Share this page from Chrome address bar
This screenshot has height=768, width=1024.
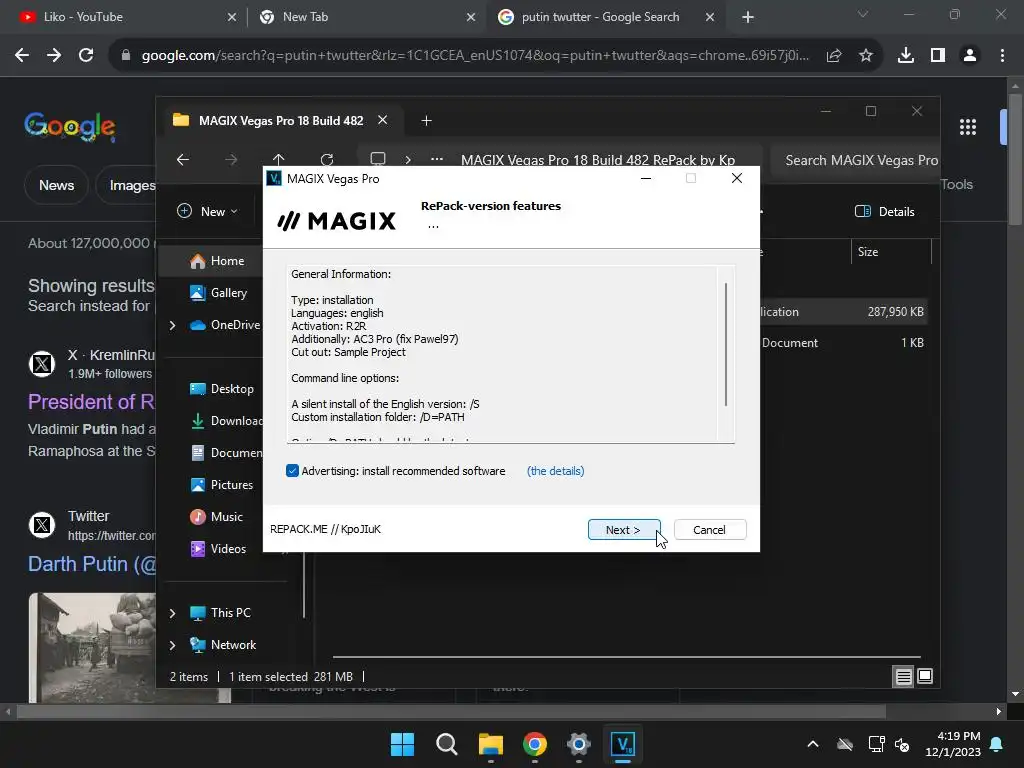click(x=834, y=56)
